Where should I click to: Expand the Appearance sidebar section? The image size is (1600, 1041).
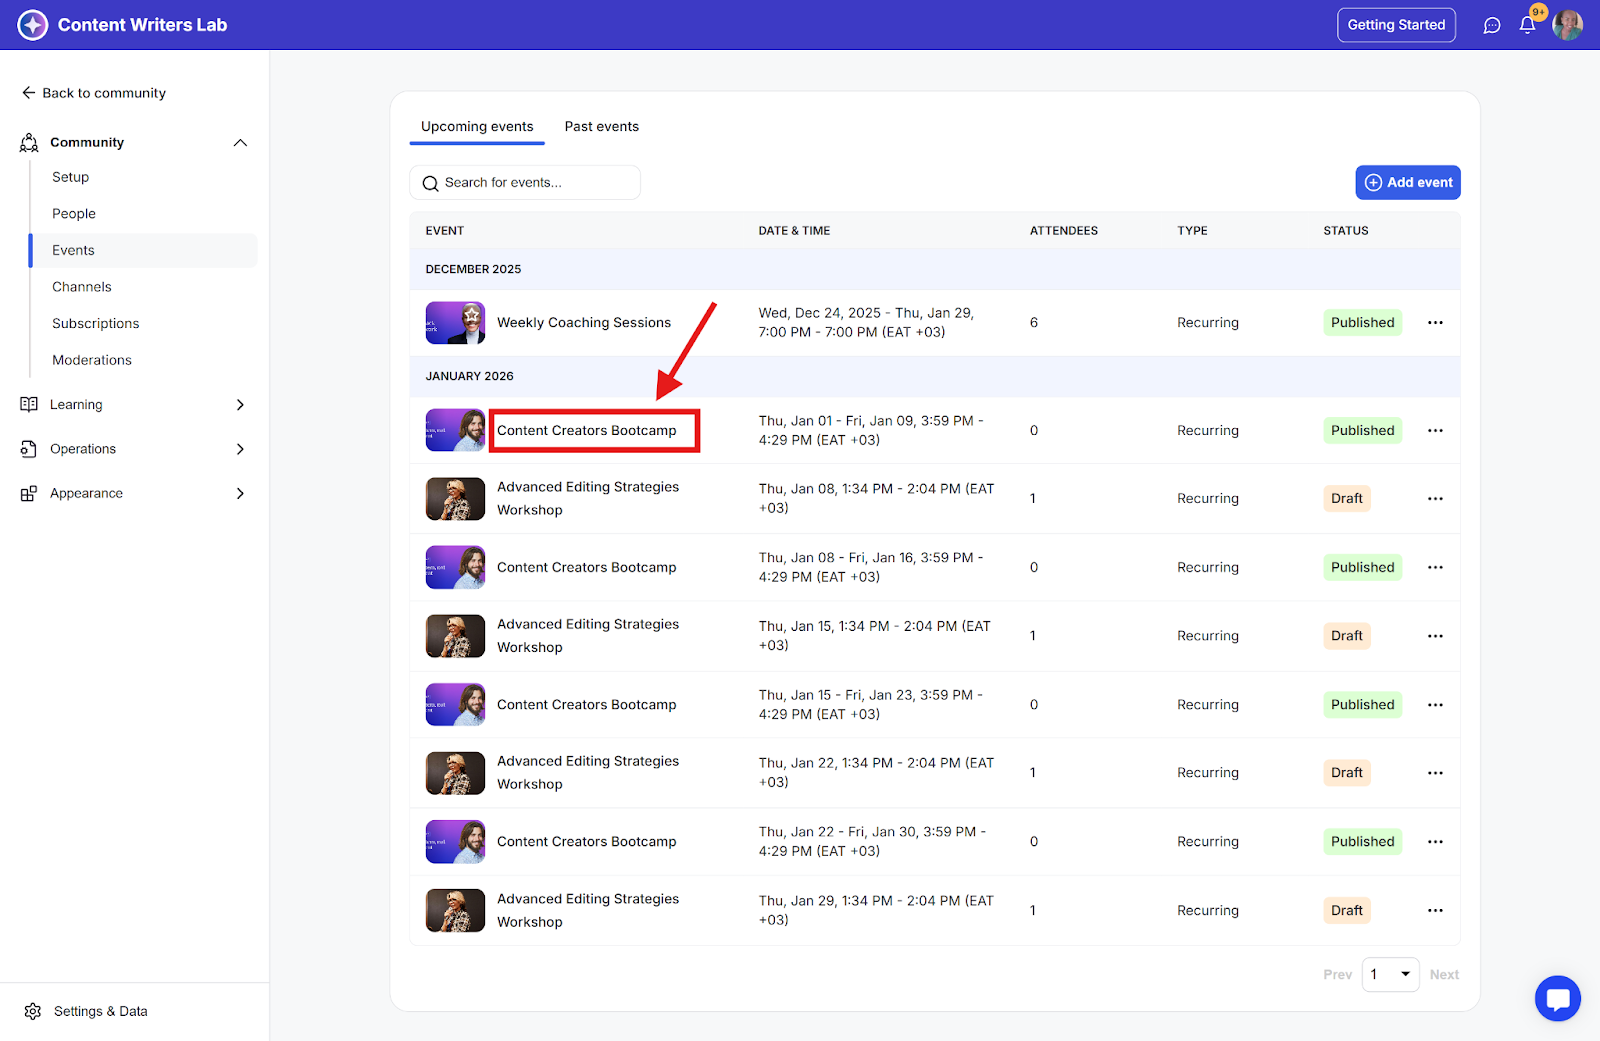pyautogui.click(x=240, y=493)
